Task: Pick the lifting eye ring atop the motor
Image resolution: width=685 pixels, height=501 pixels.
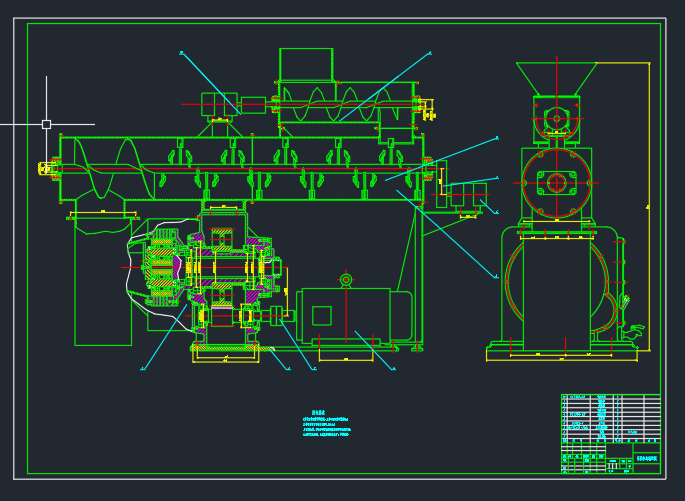Action: [x=346, y=280]
